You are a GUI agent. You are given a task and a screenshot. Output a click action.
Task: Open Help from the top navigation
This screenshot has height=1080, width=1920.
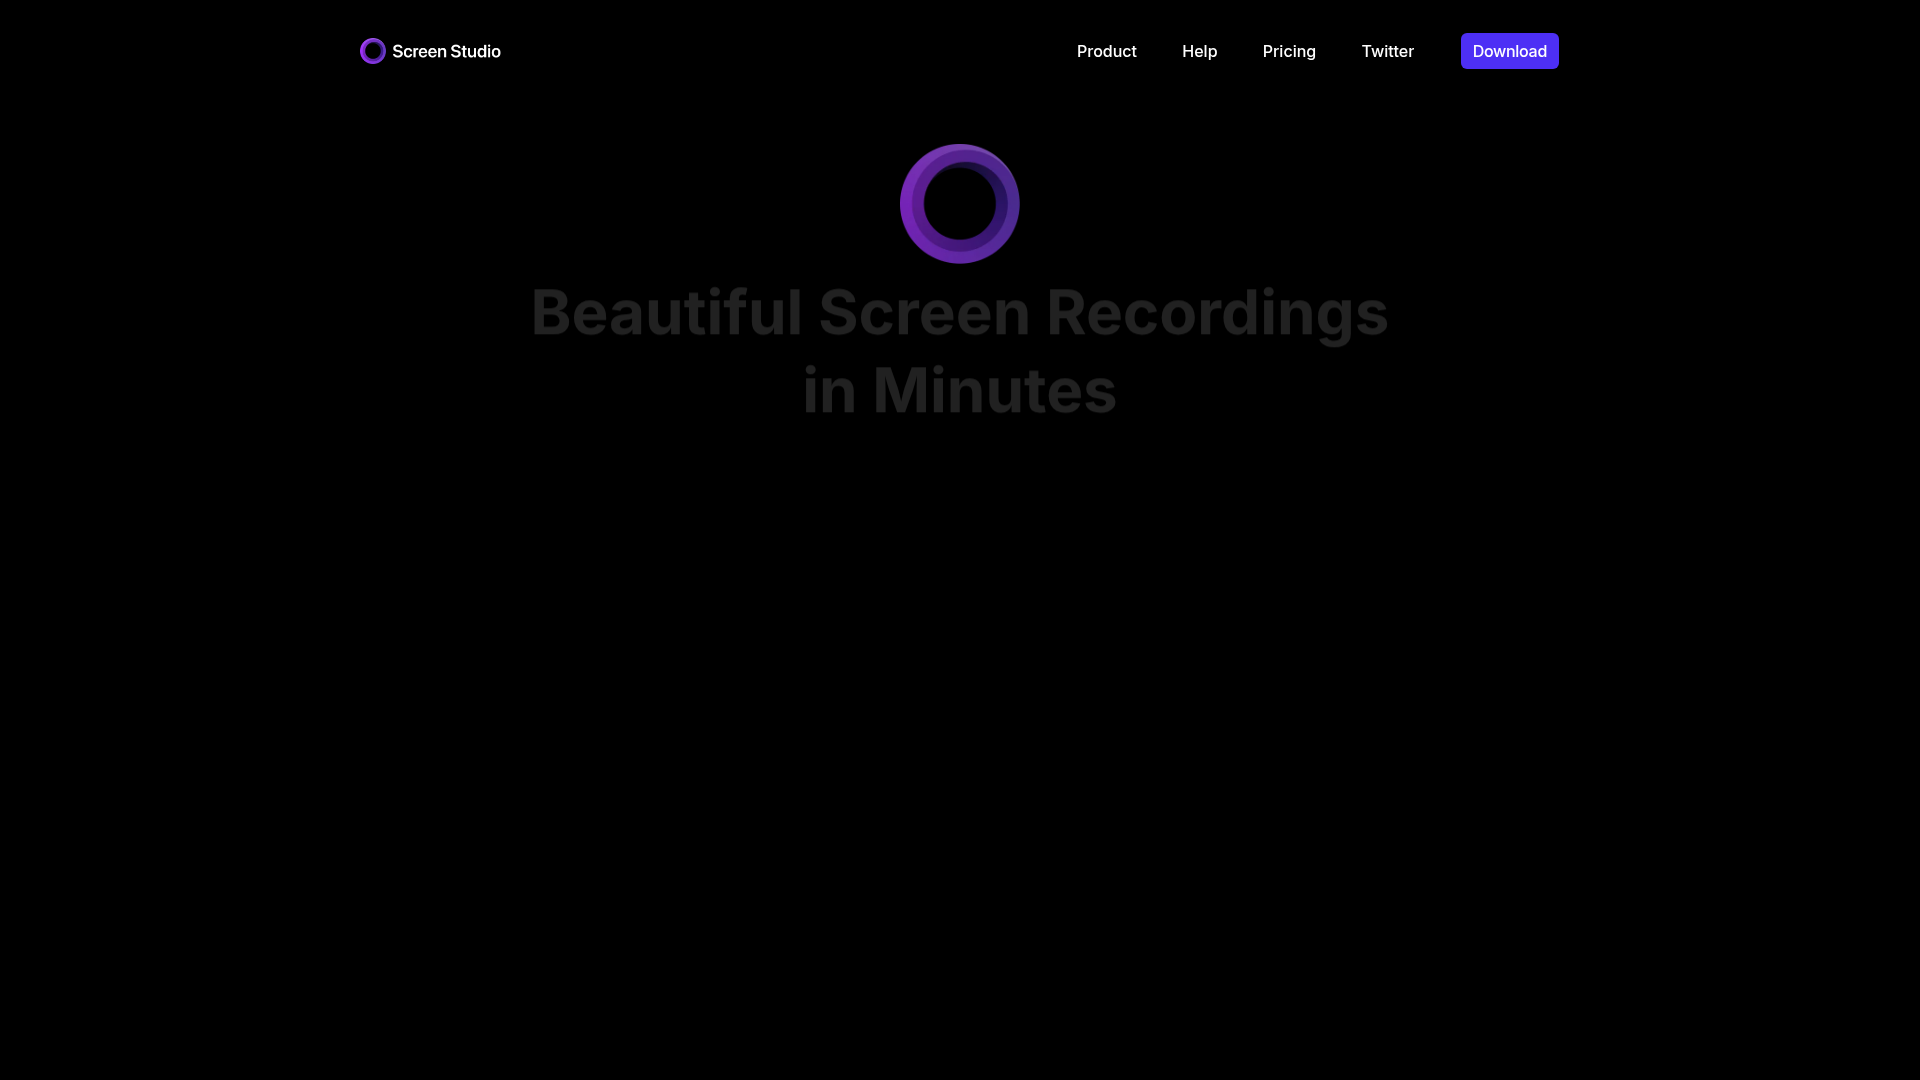click(1199, 51)
